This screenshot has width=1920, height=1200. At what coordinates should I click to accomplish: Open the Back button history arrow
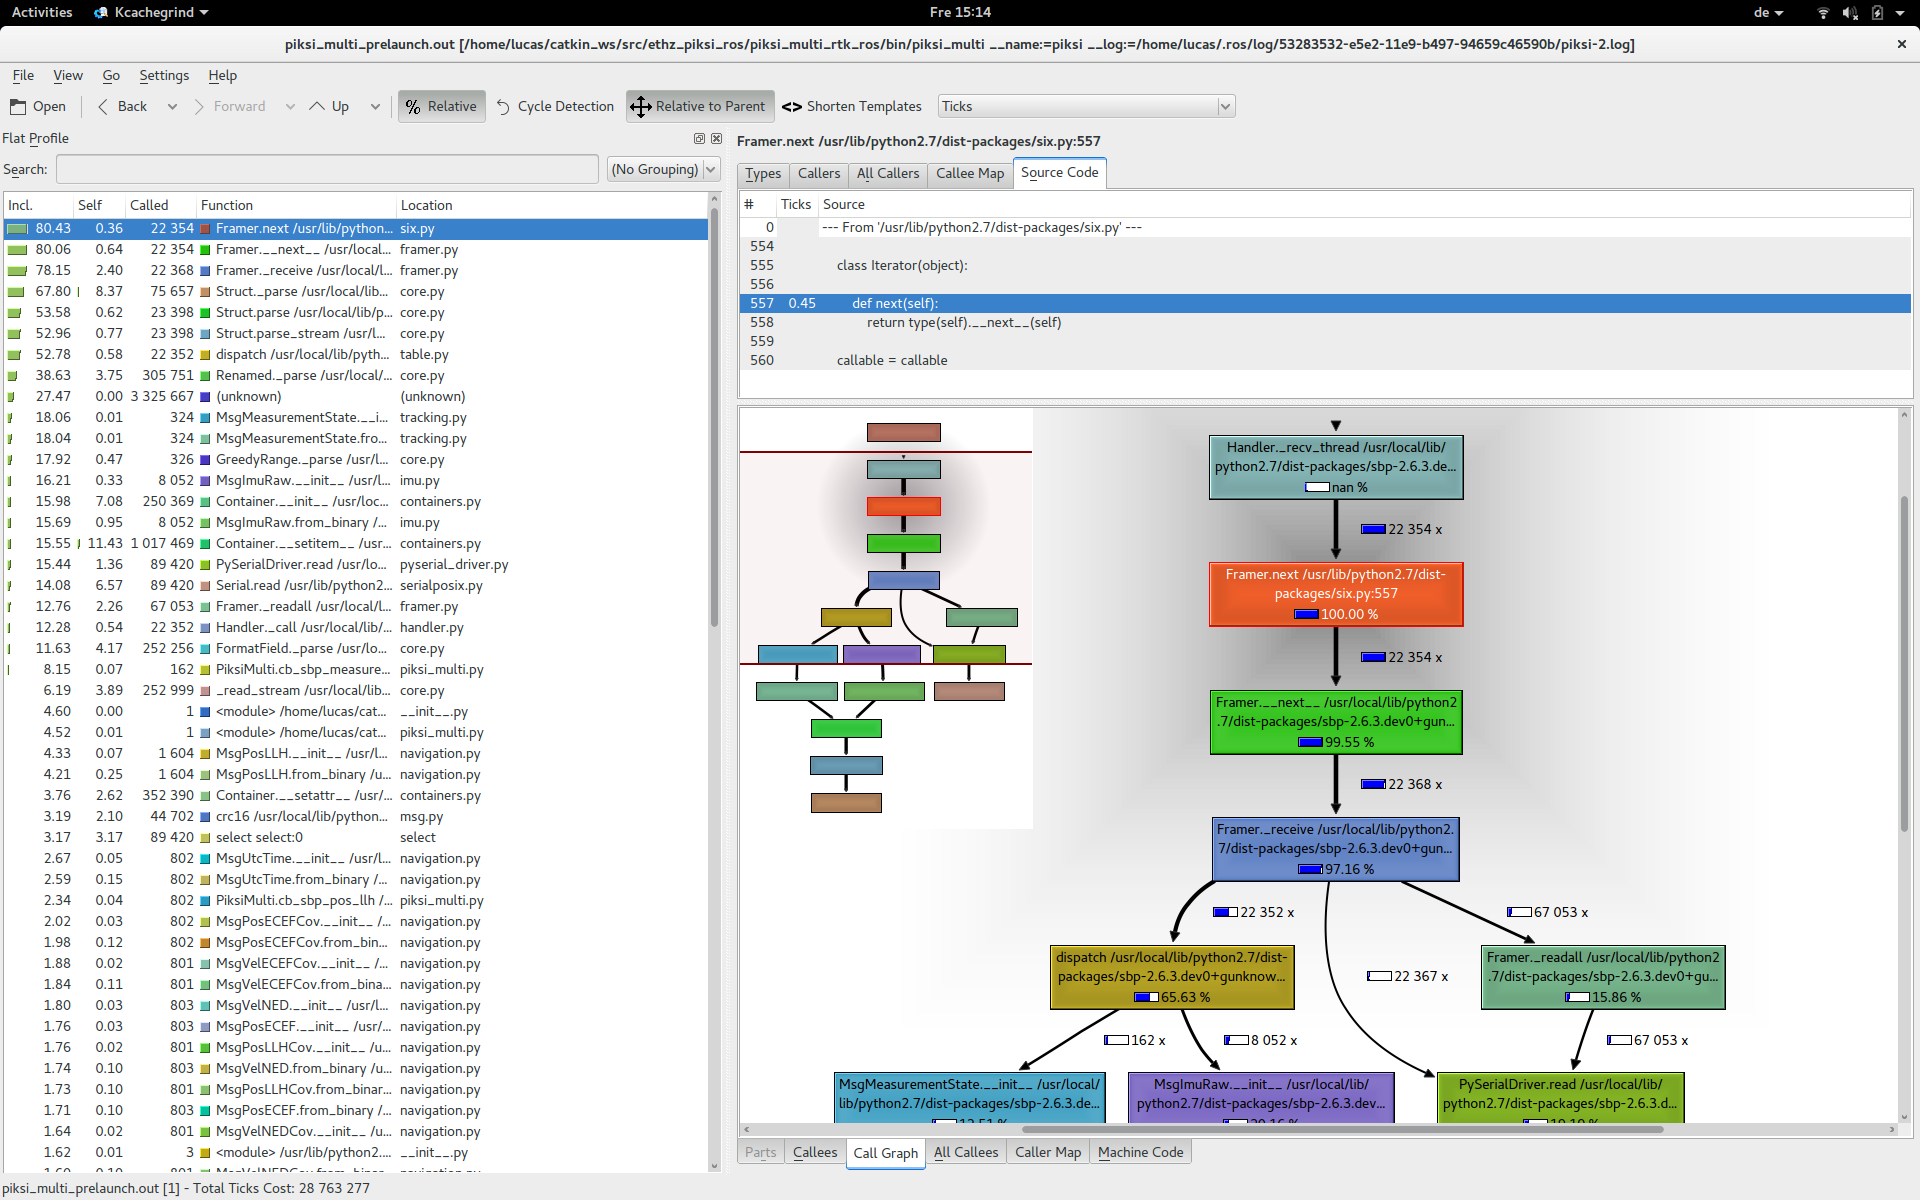point(172,106)
